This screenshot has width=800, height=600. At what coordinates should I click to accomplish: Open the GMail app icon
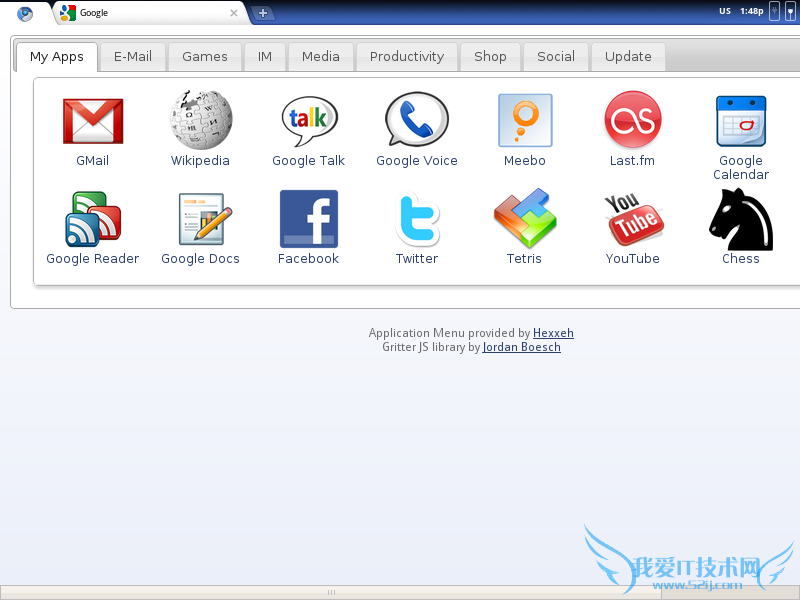pyautogui.click(x=93, y=121)
